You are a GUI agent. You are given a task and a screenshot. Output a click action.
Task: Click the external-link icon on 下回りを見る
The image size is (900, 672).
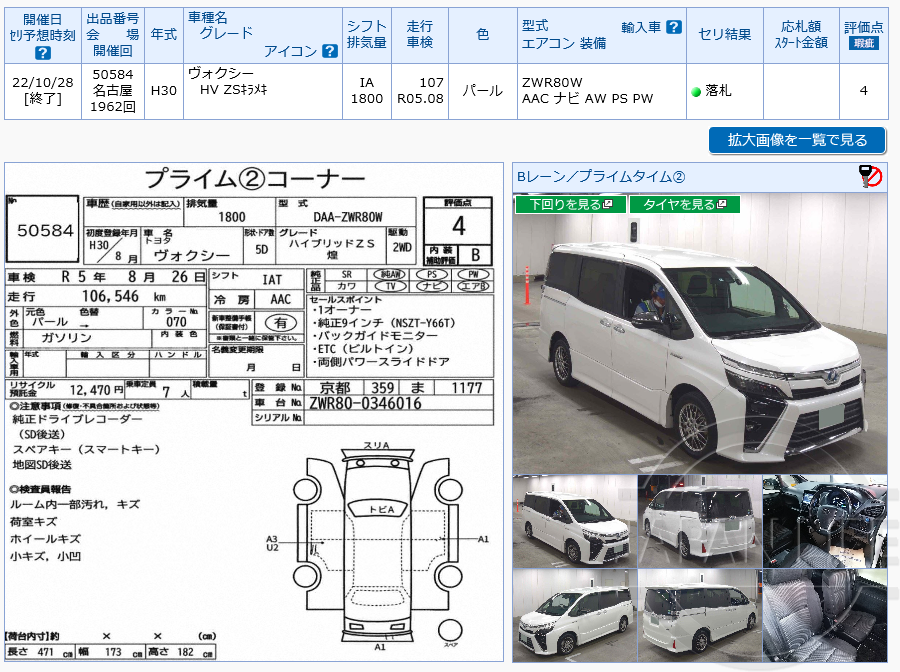point(609,202)
